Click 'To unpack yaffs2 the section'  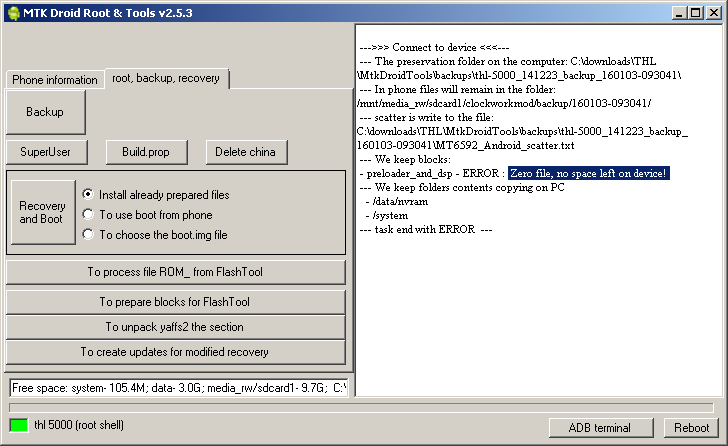point(176,327)
